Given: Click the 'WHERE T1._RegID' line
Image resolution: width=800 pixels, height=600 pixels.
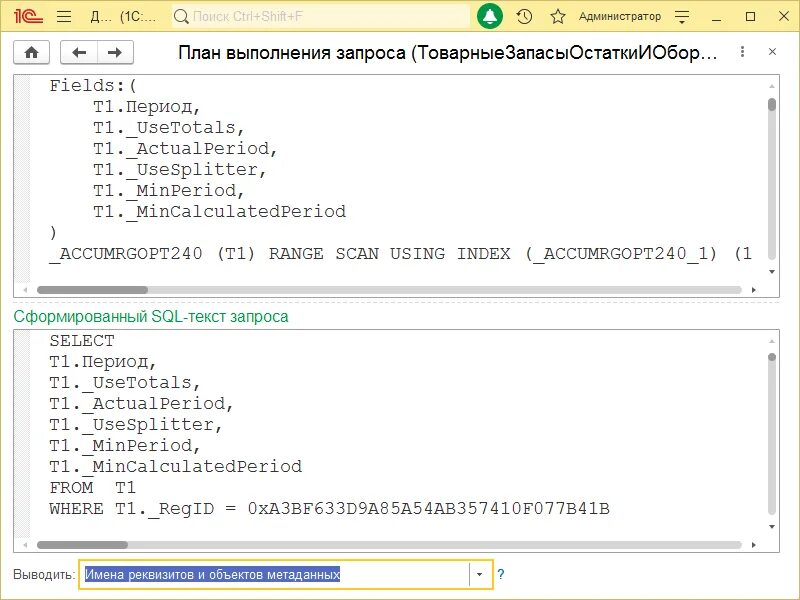Looking at the screenshot, I should tap(330, 509).
